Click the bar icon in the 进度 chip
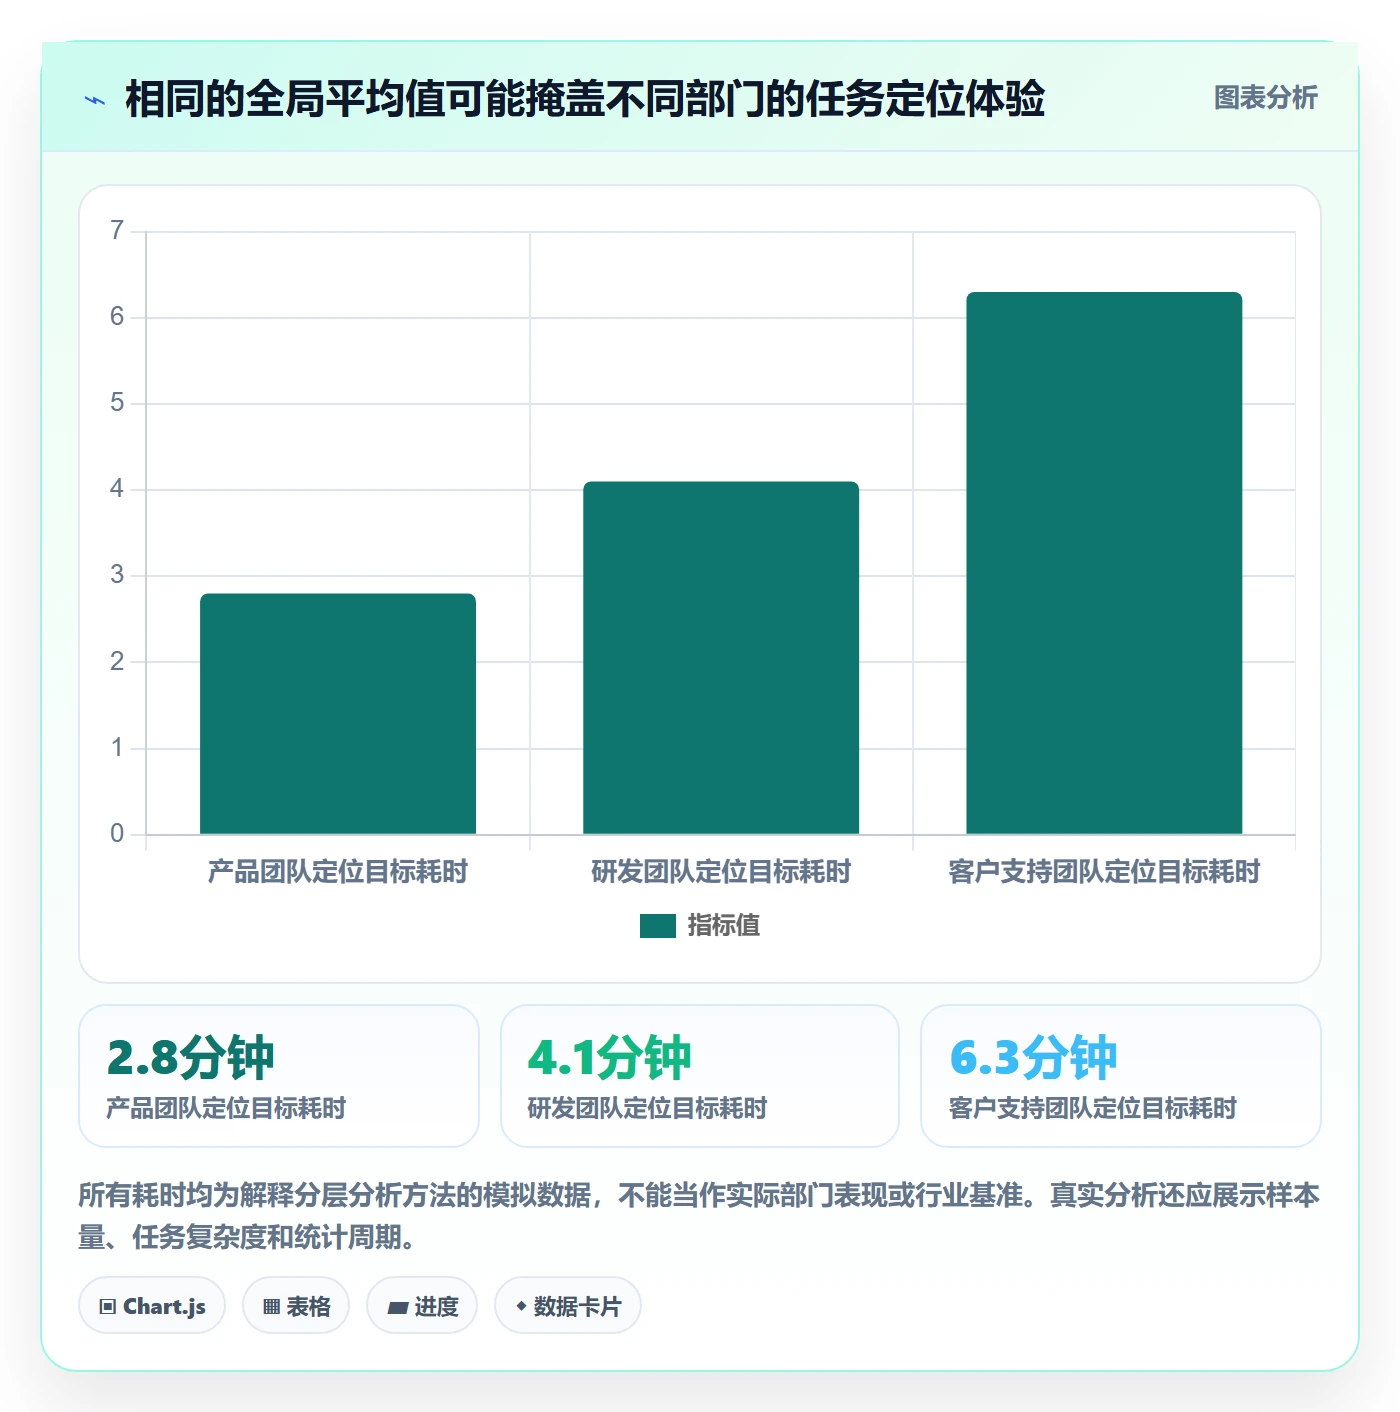The width and height of the screenshot is (1400, 1412). pos(397,1308)
